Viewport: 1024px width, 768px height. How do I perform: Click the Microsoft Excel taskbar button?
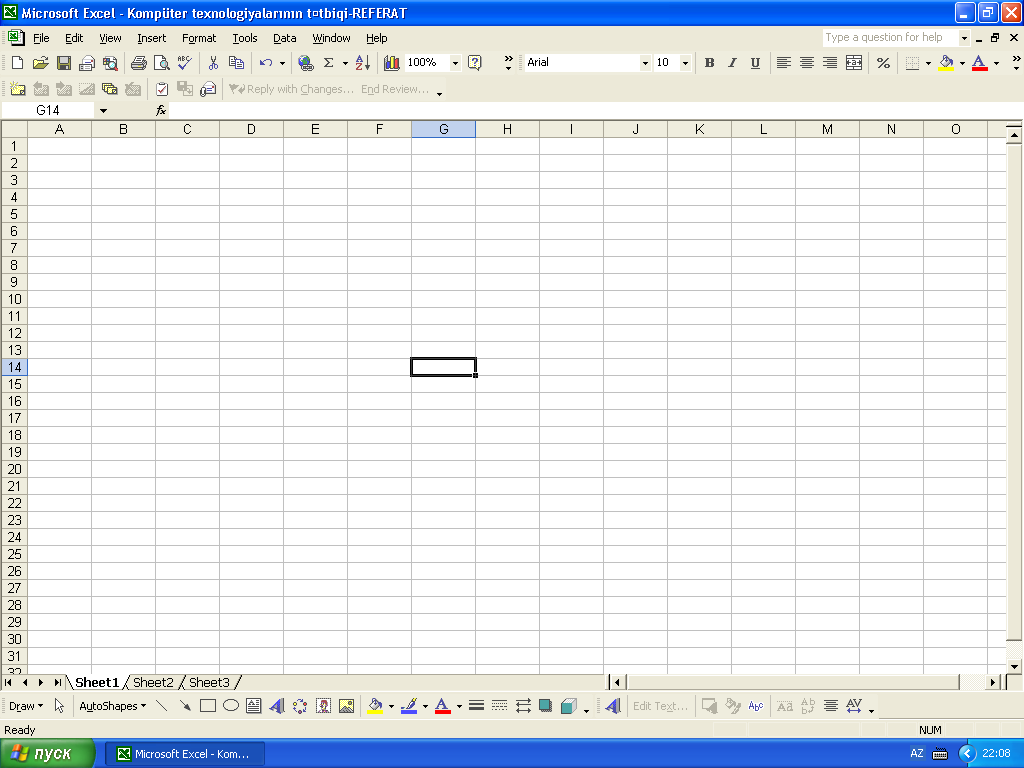(x=185, y=754)
